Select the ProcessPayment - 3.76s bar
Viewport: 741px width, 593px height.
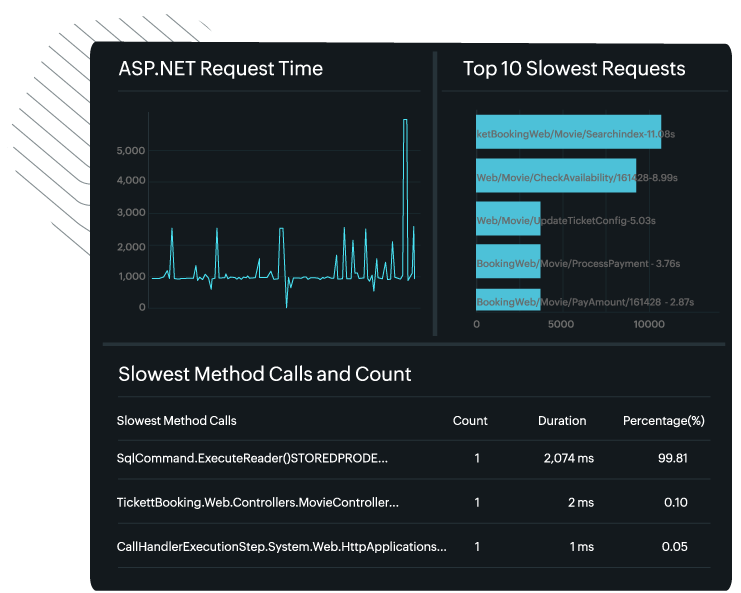[x=508, y=261]
